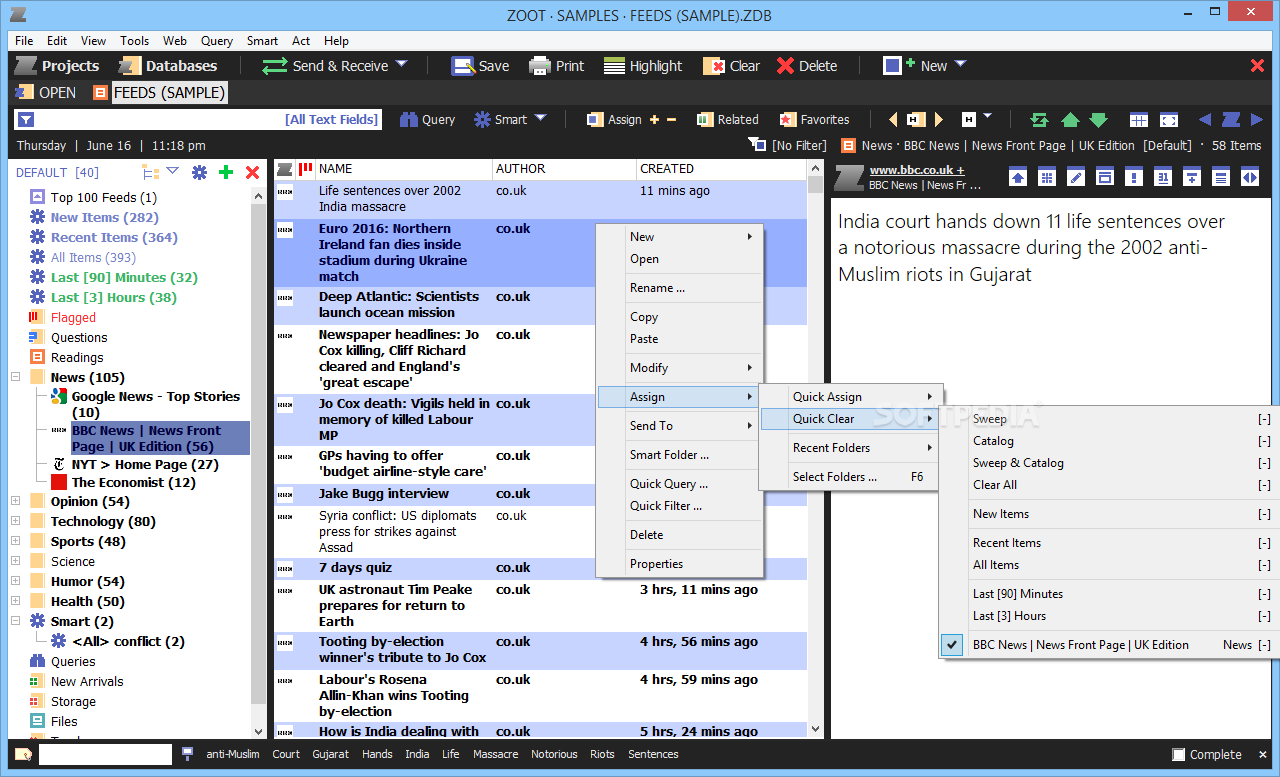Click the Assign minus icon

pos(671,120)
